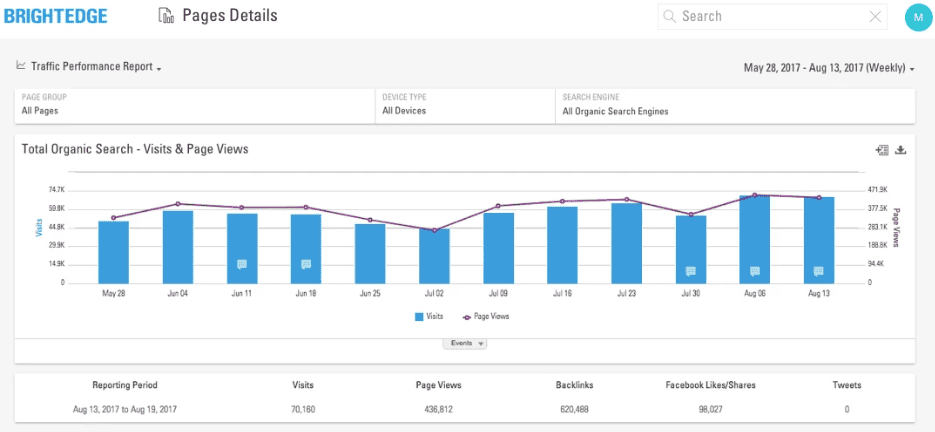Click the traffic performance line chart icon
Screen dimensions: 935x432
21,65
